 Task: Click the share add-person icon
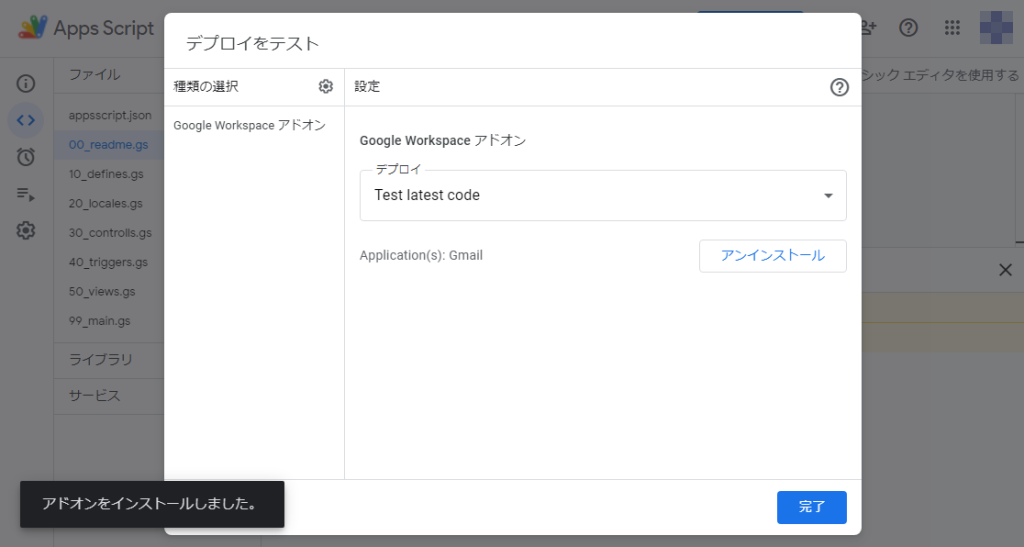869,27
